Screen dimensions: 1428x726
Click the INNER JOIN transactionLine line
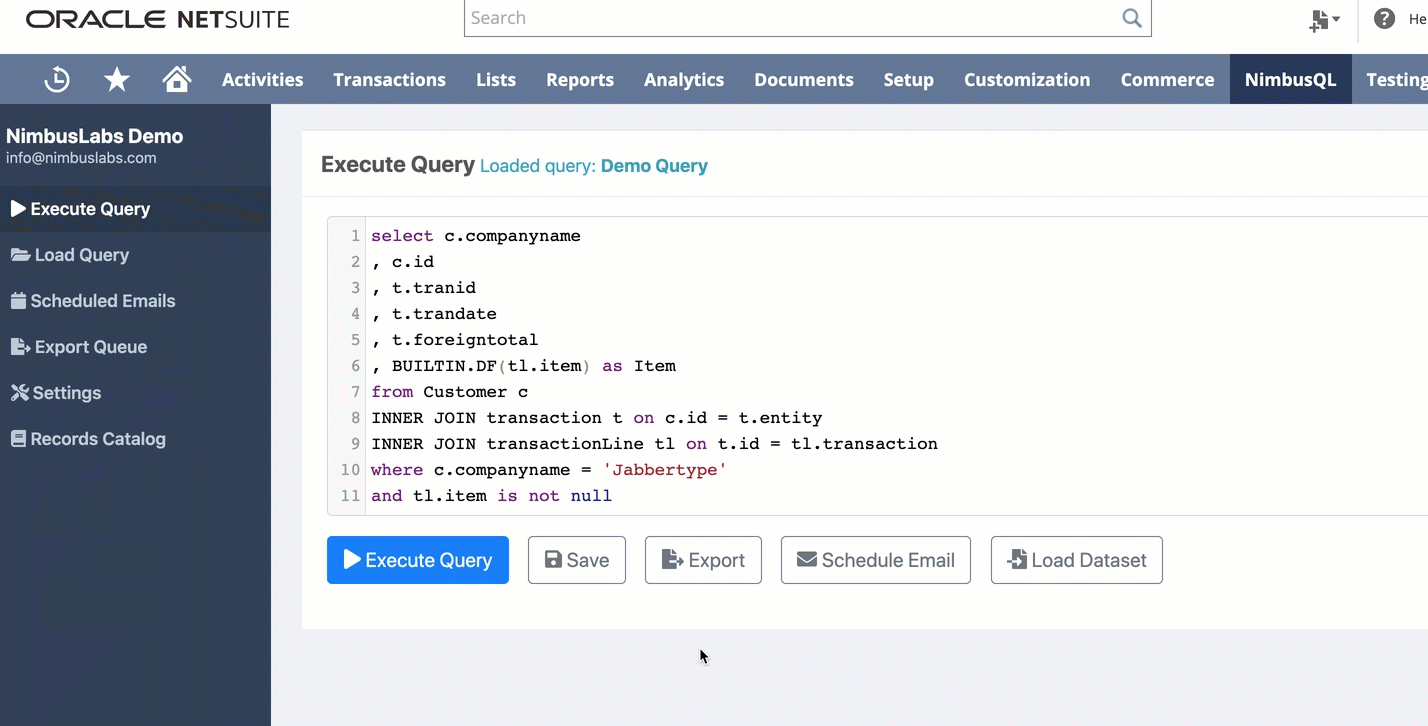654,444
